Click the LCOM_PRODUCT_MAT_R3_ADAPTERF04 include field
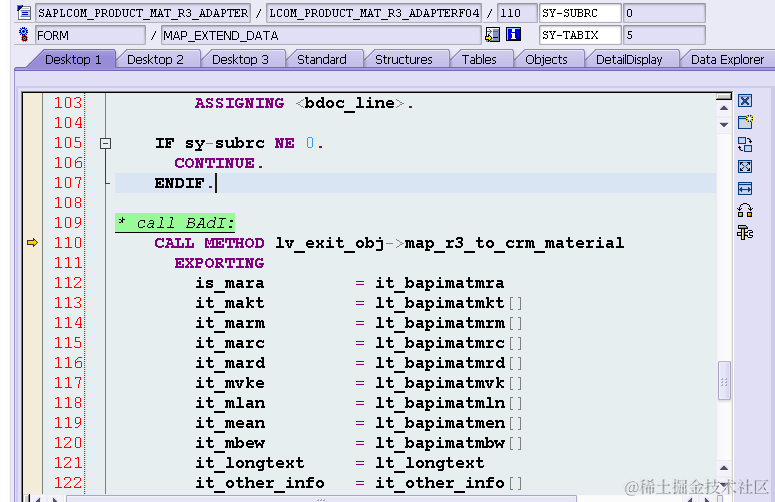Screen dimensions: 775x502 (x=374, y=13)
